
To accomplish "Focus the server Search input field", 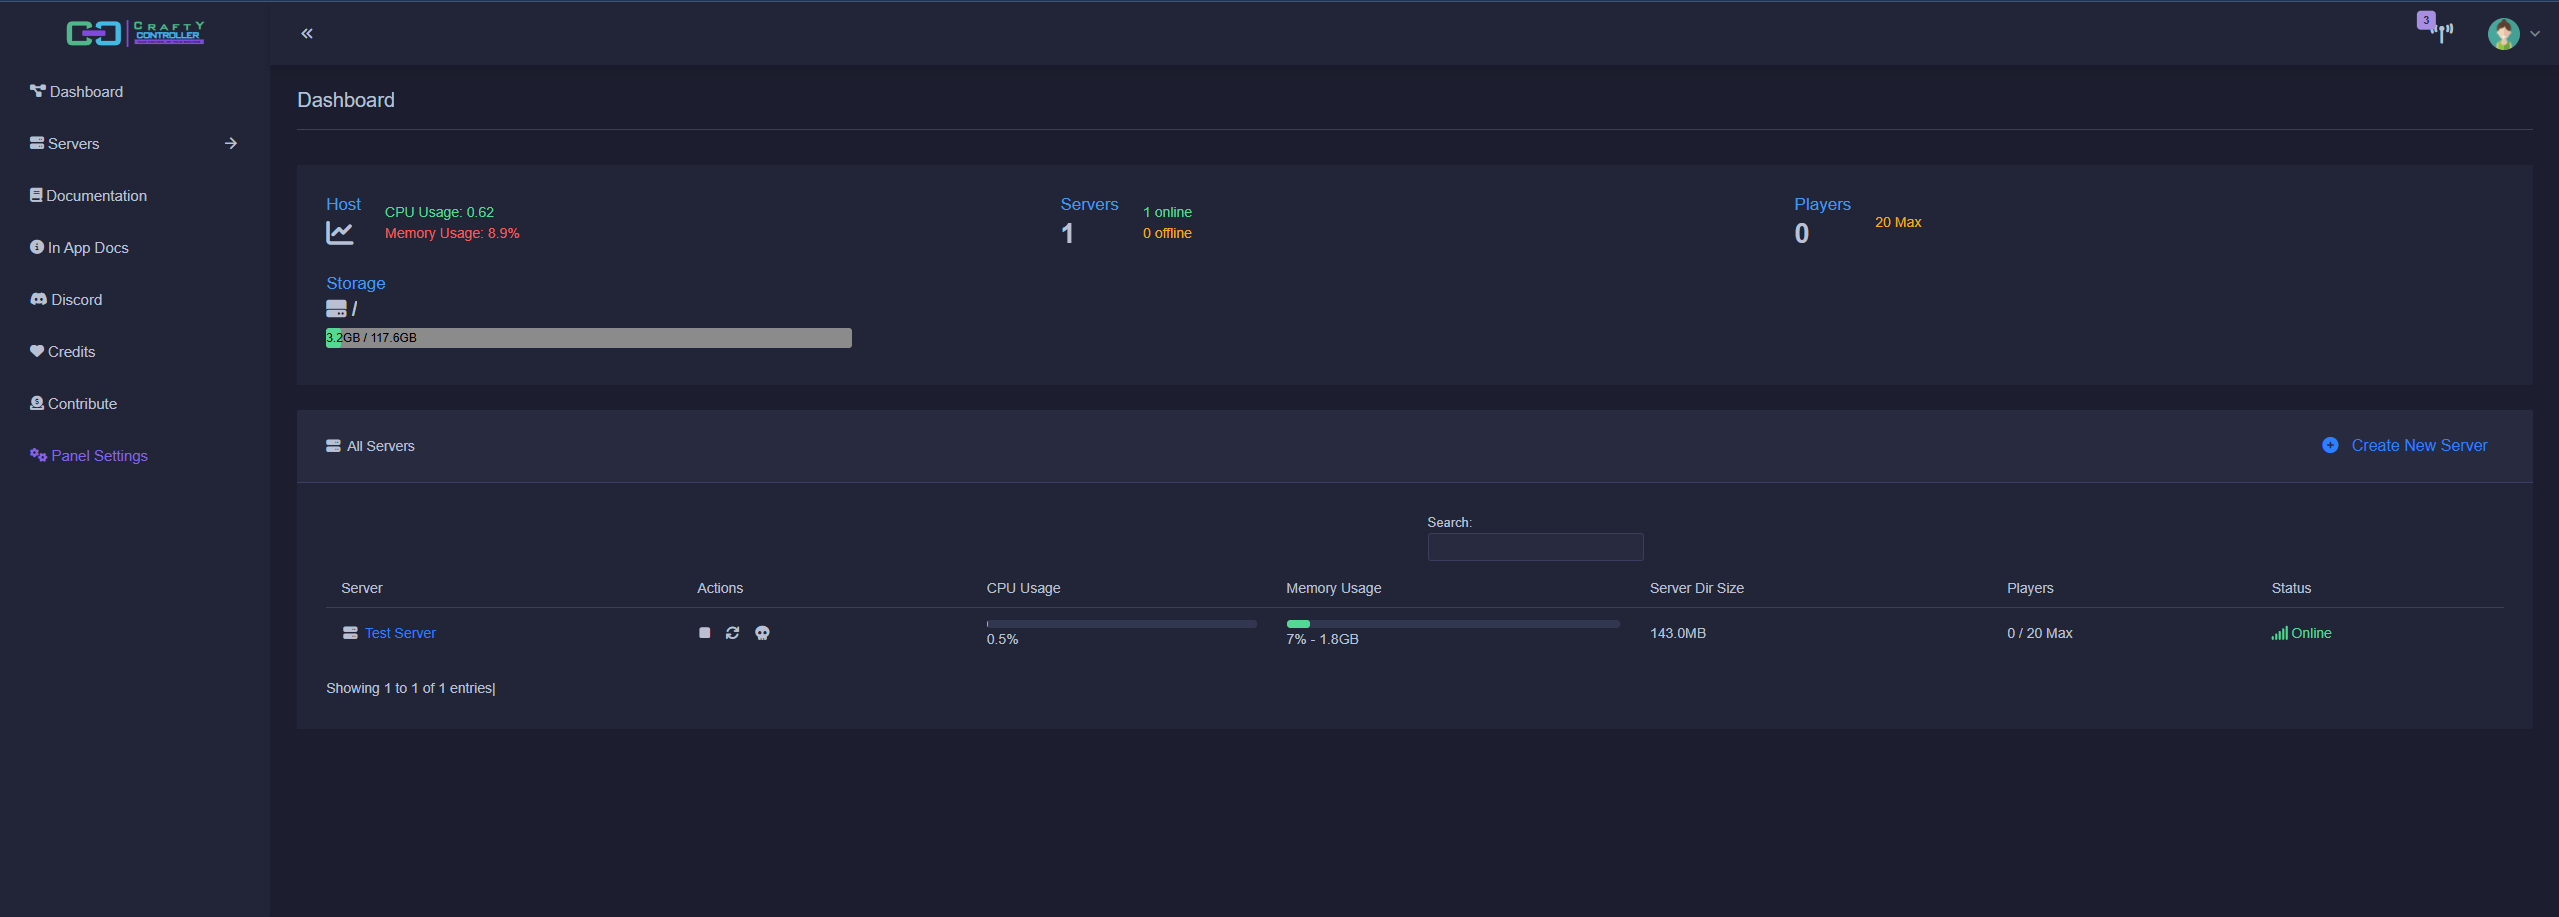I will 1535,547.
